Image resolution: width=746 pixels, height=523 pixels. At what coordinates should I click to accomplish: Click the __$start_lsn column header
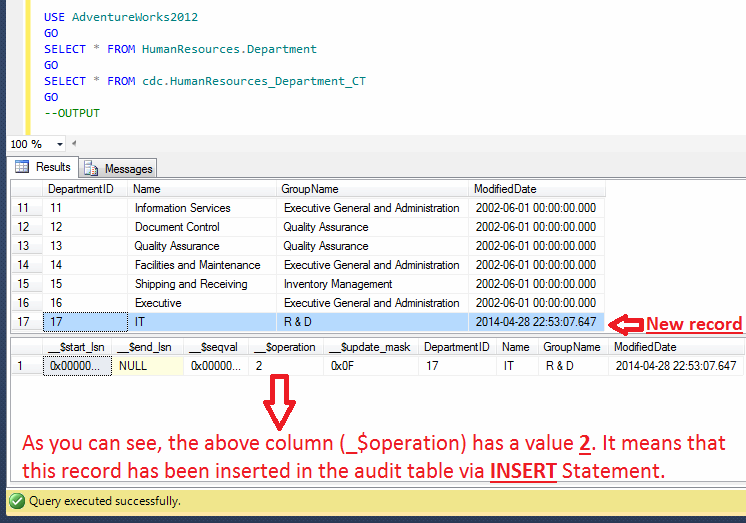tap(76, 347)
